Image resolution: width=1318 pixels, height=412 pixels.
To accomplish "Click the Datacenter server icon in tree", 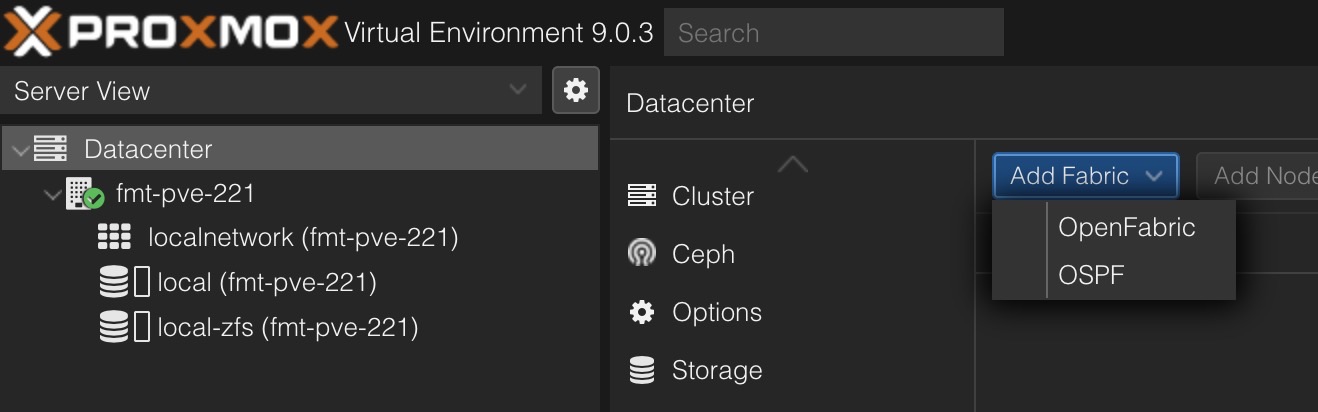I will pyautogui.click(x=50, y=149).
